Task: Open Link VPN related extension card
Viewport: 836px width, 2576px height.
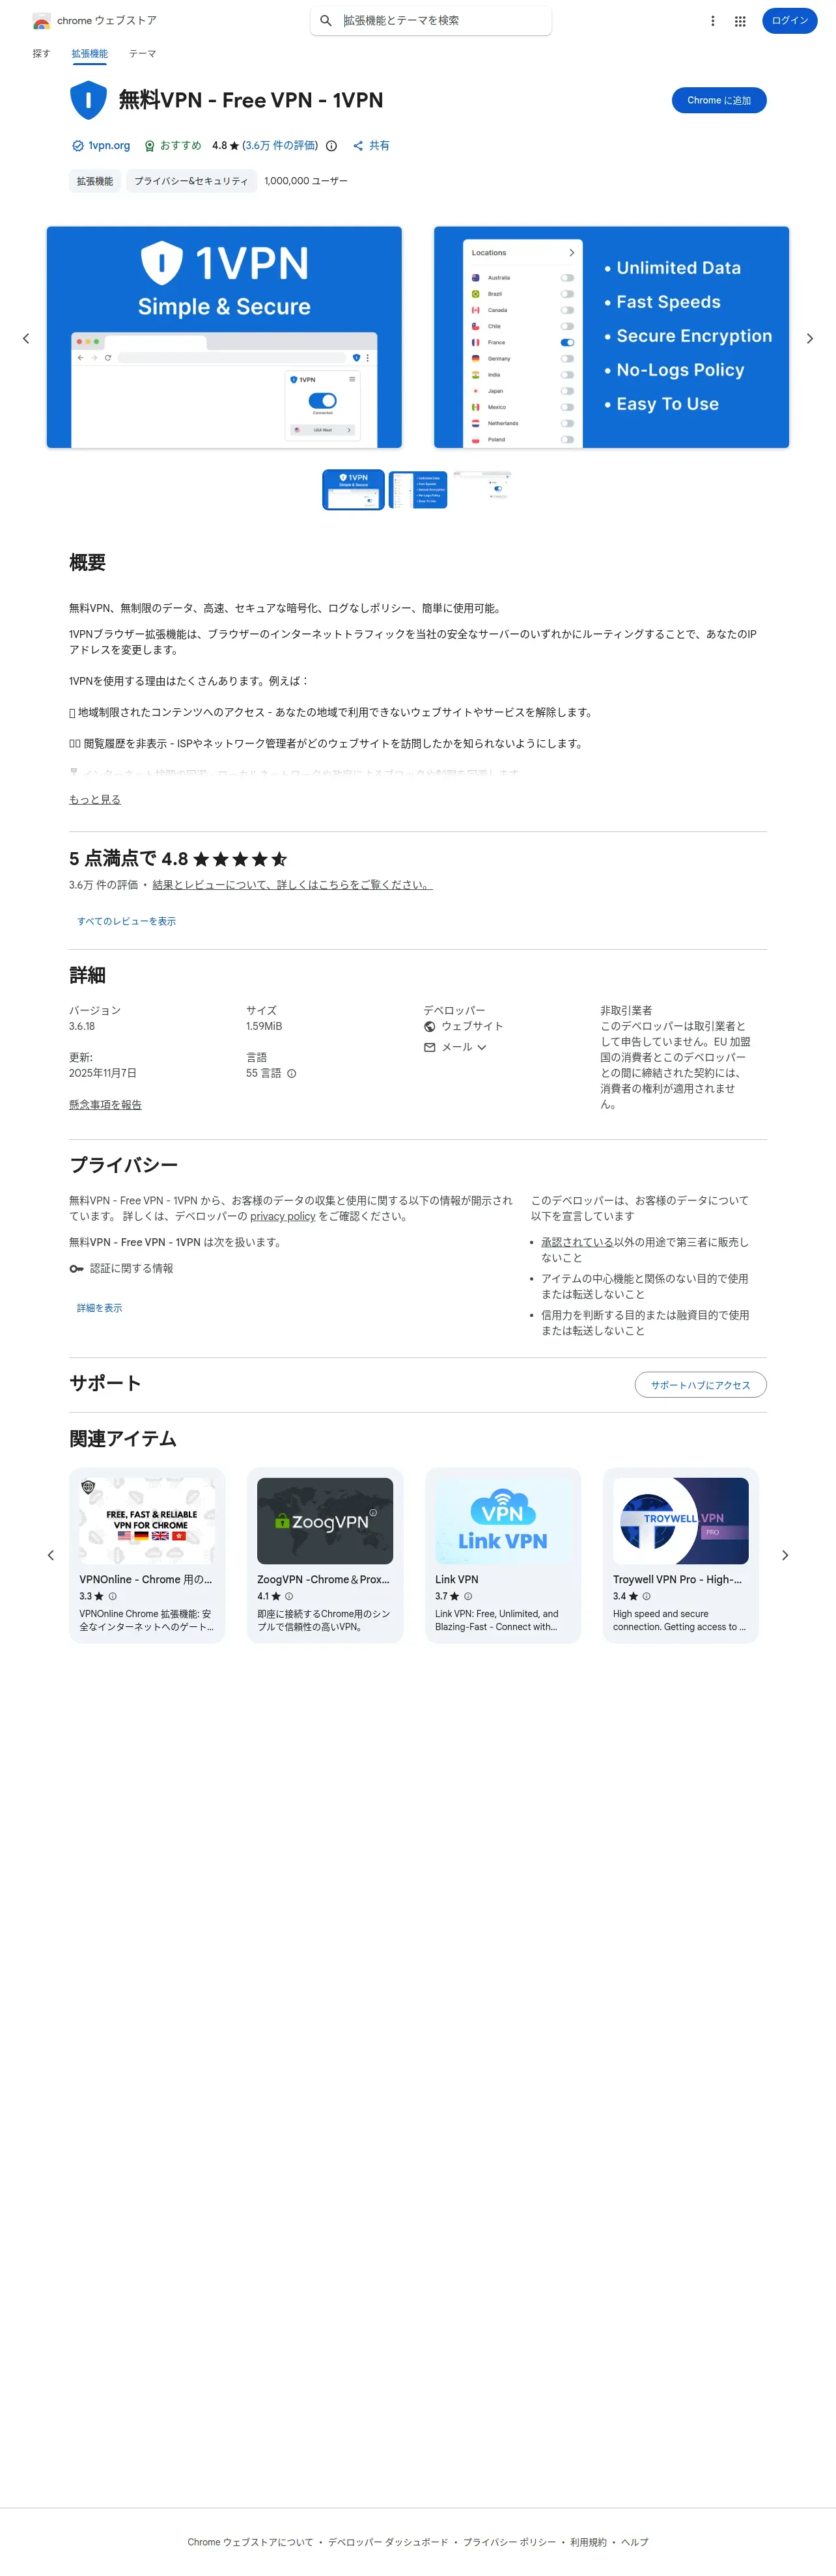Action: coord(503,1555)
